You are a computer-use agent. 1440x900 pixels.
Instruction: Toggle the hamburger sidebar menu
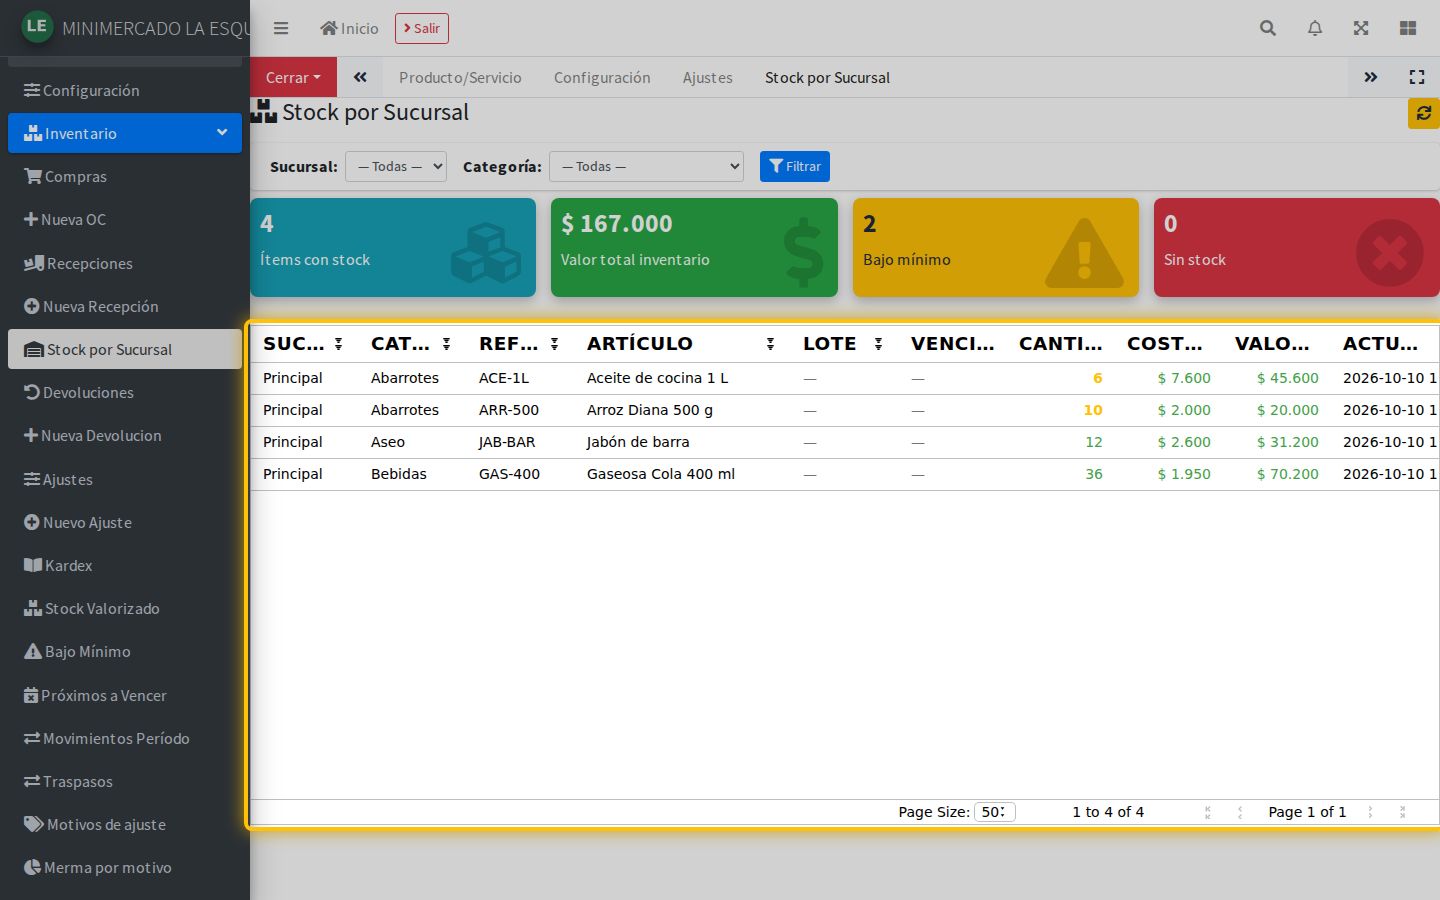click(281, 28)
